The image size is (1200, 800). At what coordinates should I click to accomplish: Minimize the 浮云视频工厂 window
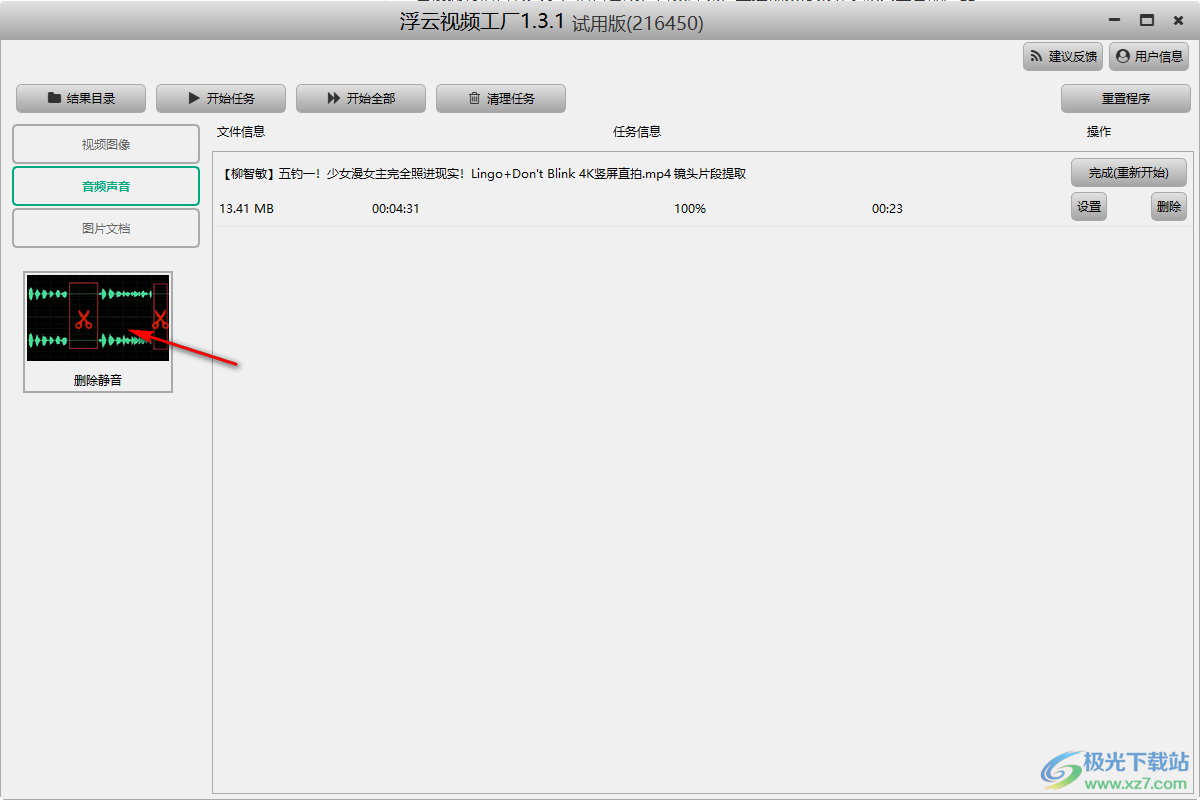pyautogui.click(x=1116, y=20)
